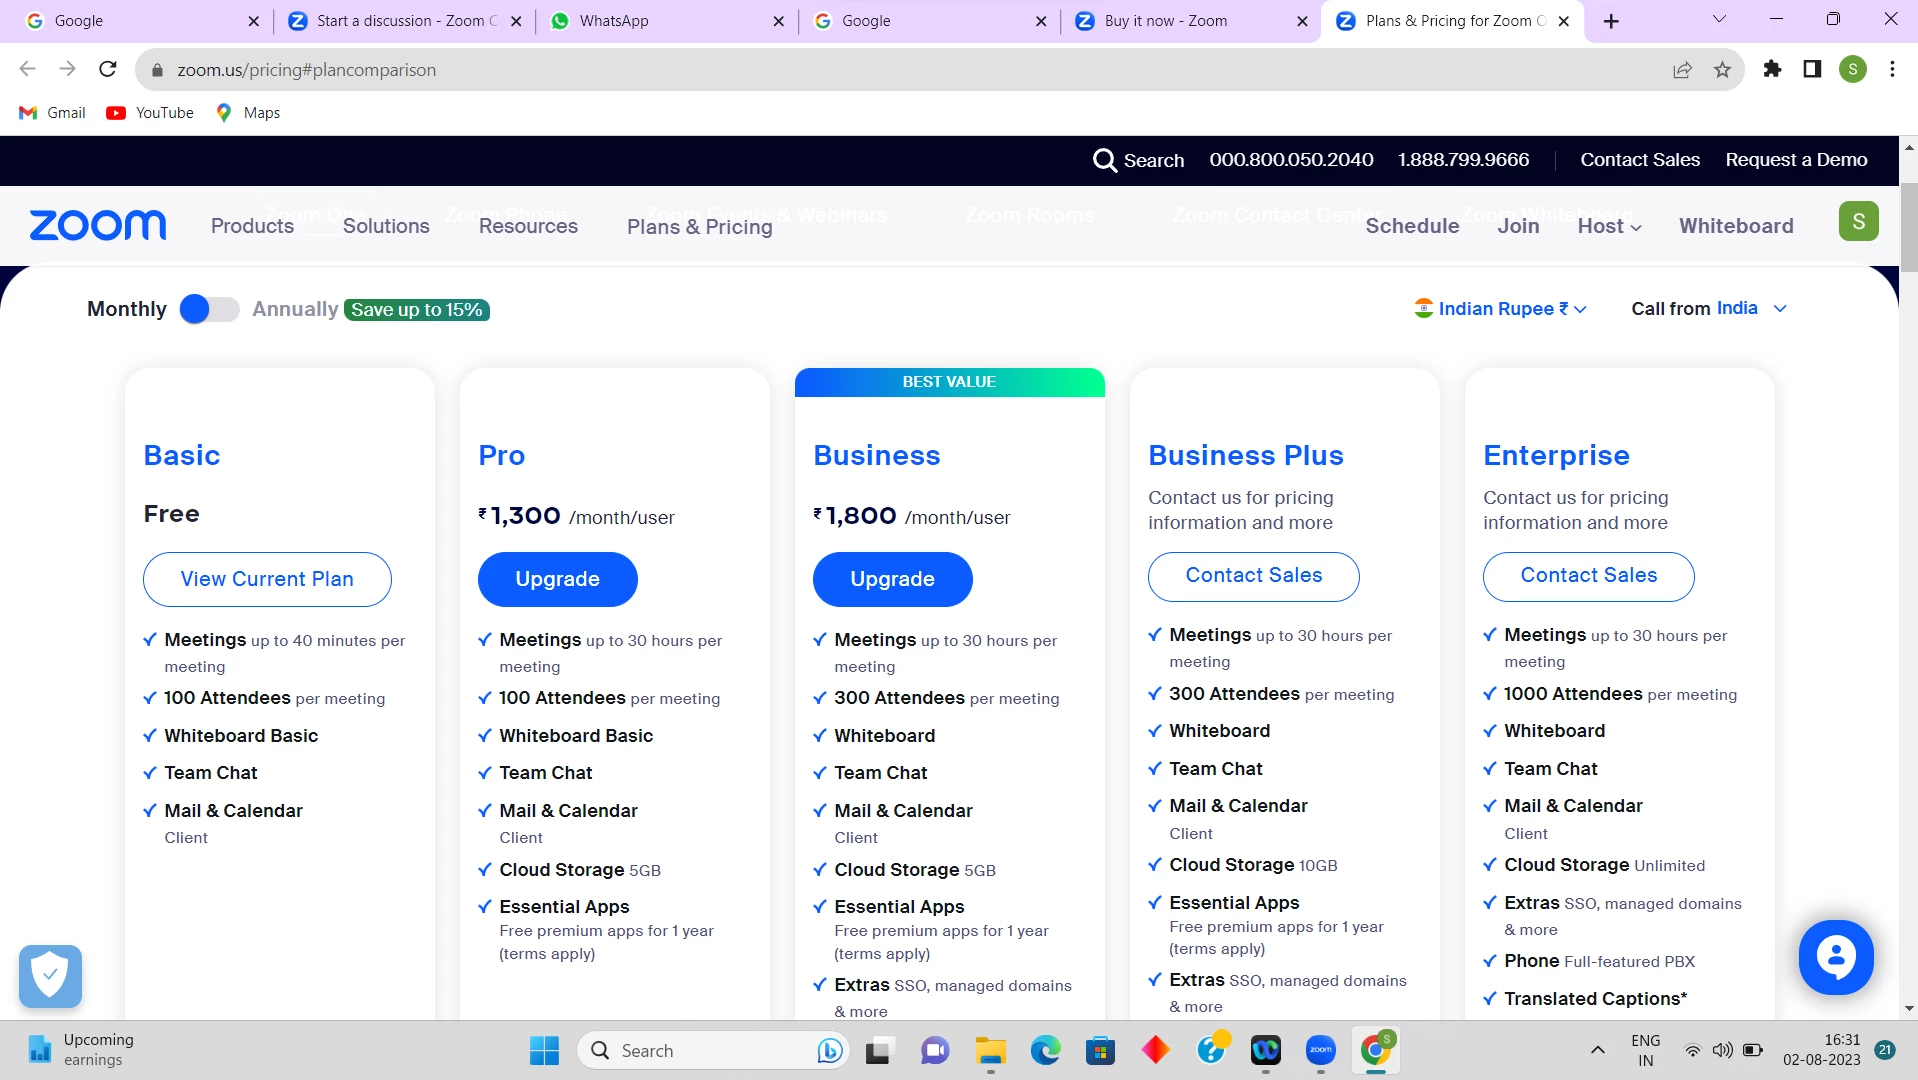Open the browser extensions puzzle icon
1918x1080 pixels.
[1772, 69]
